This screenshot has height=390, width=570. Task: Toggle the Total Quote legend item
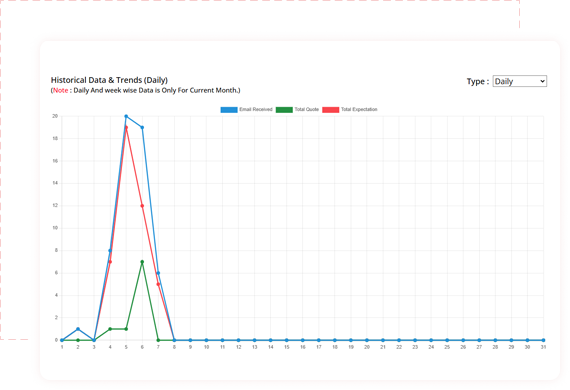[297, 109]
